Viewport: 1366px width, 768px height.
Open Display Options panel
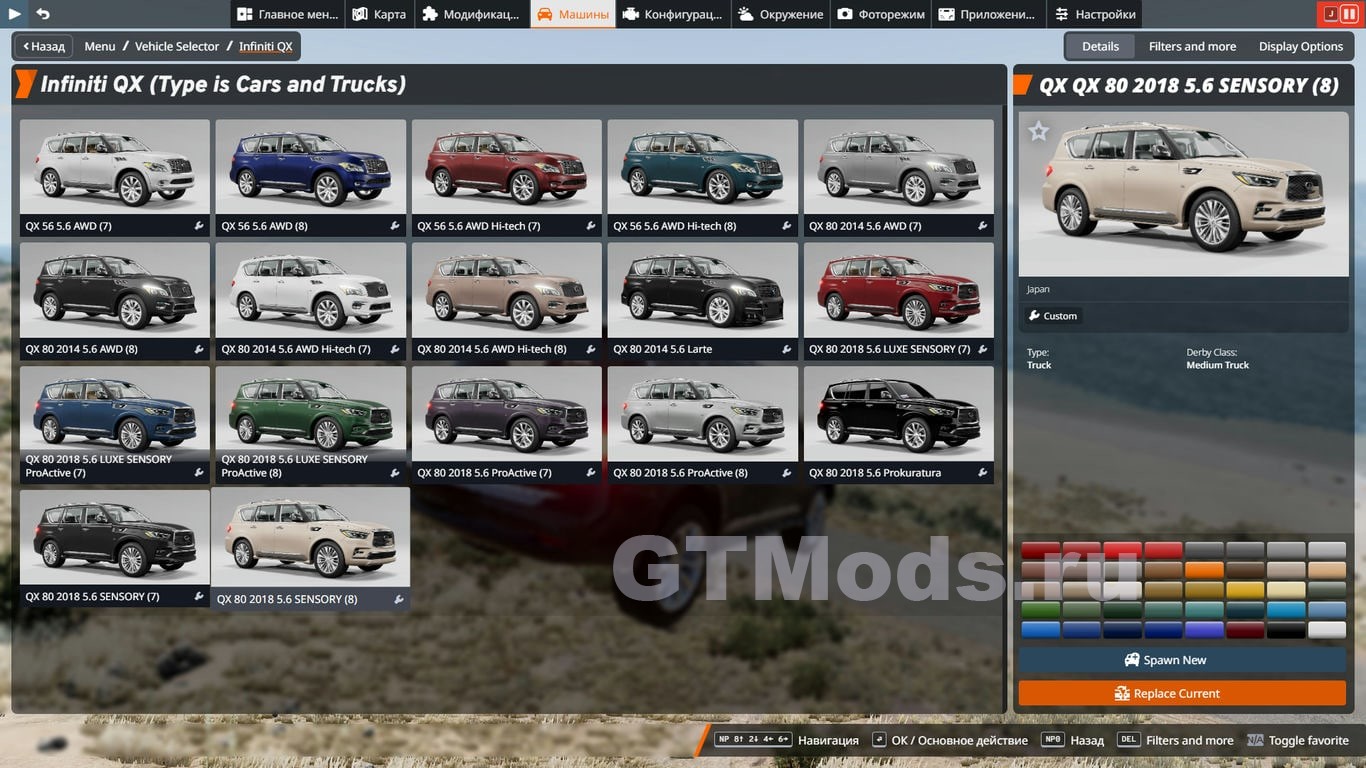click(x=1300, y=46)
